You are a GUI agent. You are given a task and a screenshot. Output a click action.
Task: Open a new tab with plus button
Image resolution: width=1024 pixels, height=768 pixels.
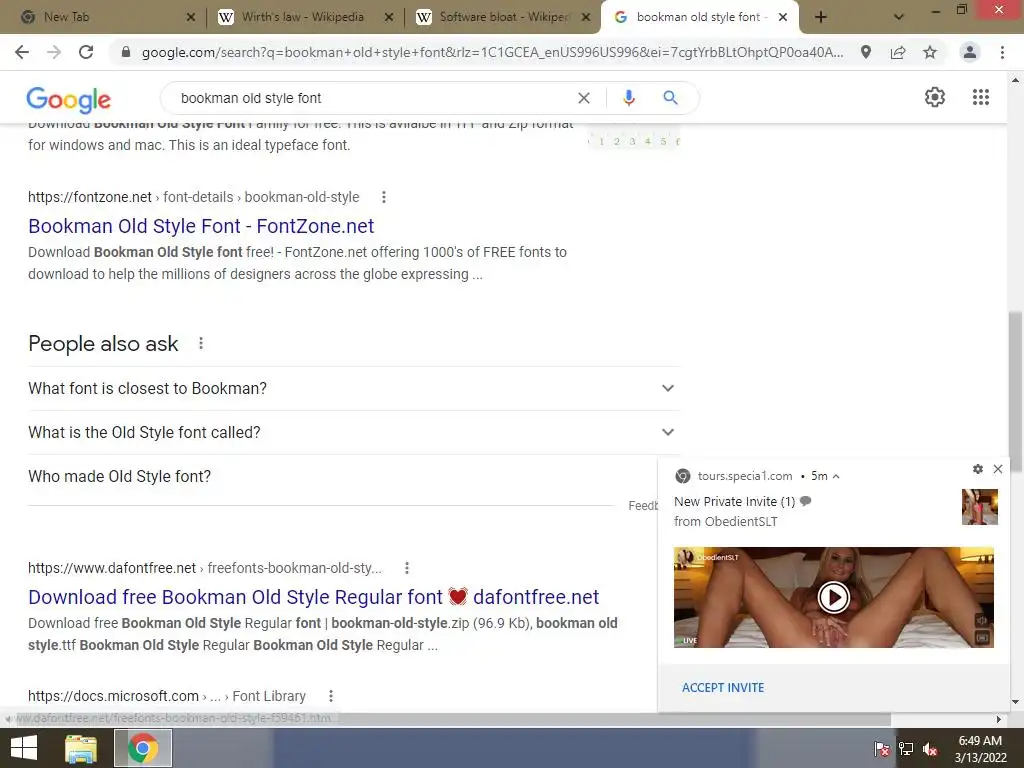[x=821, y=17]
